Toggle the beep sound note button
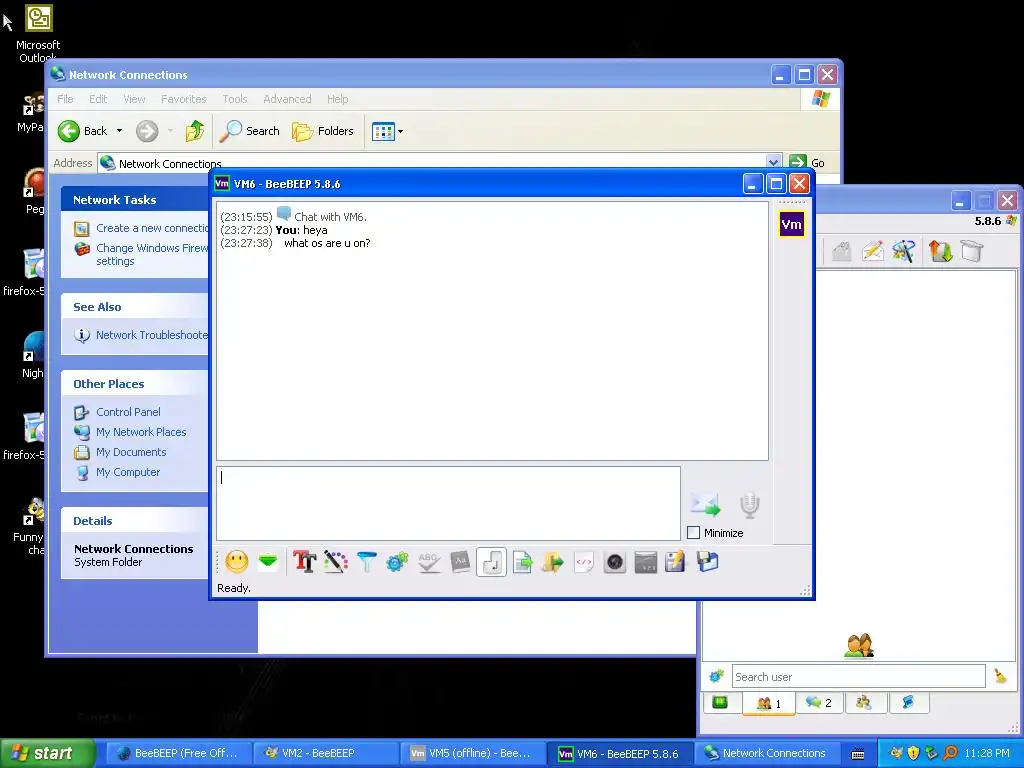The width and height of the screenshot is (1024, 768). (492, 562)
